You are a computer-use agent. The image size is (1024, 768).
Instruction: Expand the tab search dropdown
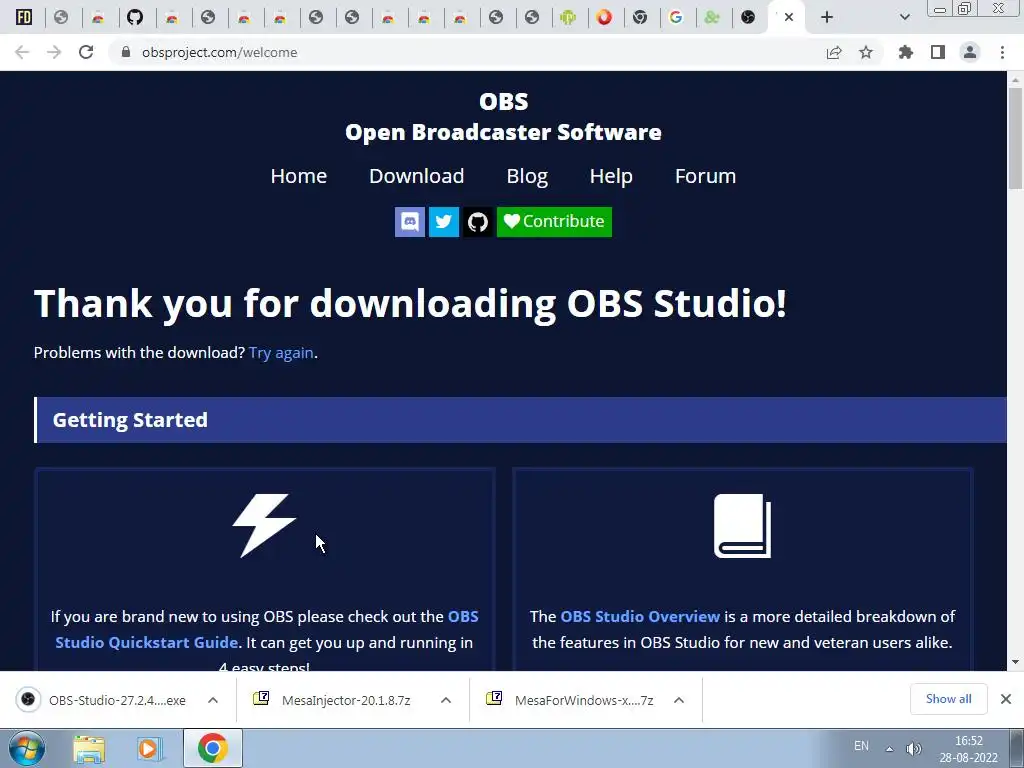pos(904,17)
